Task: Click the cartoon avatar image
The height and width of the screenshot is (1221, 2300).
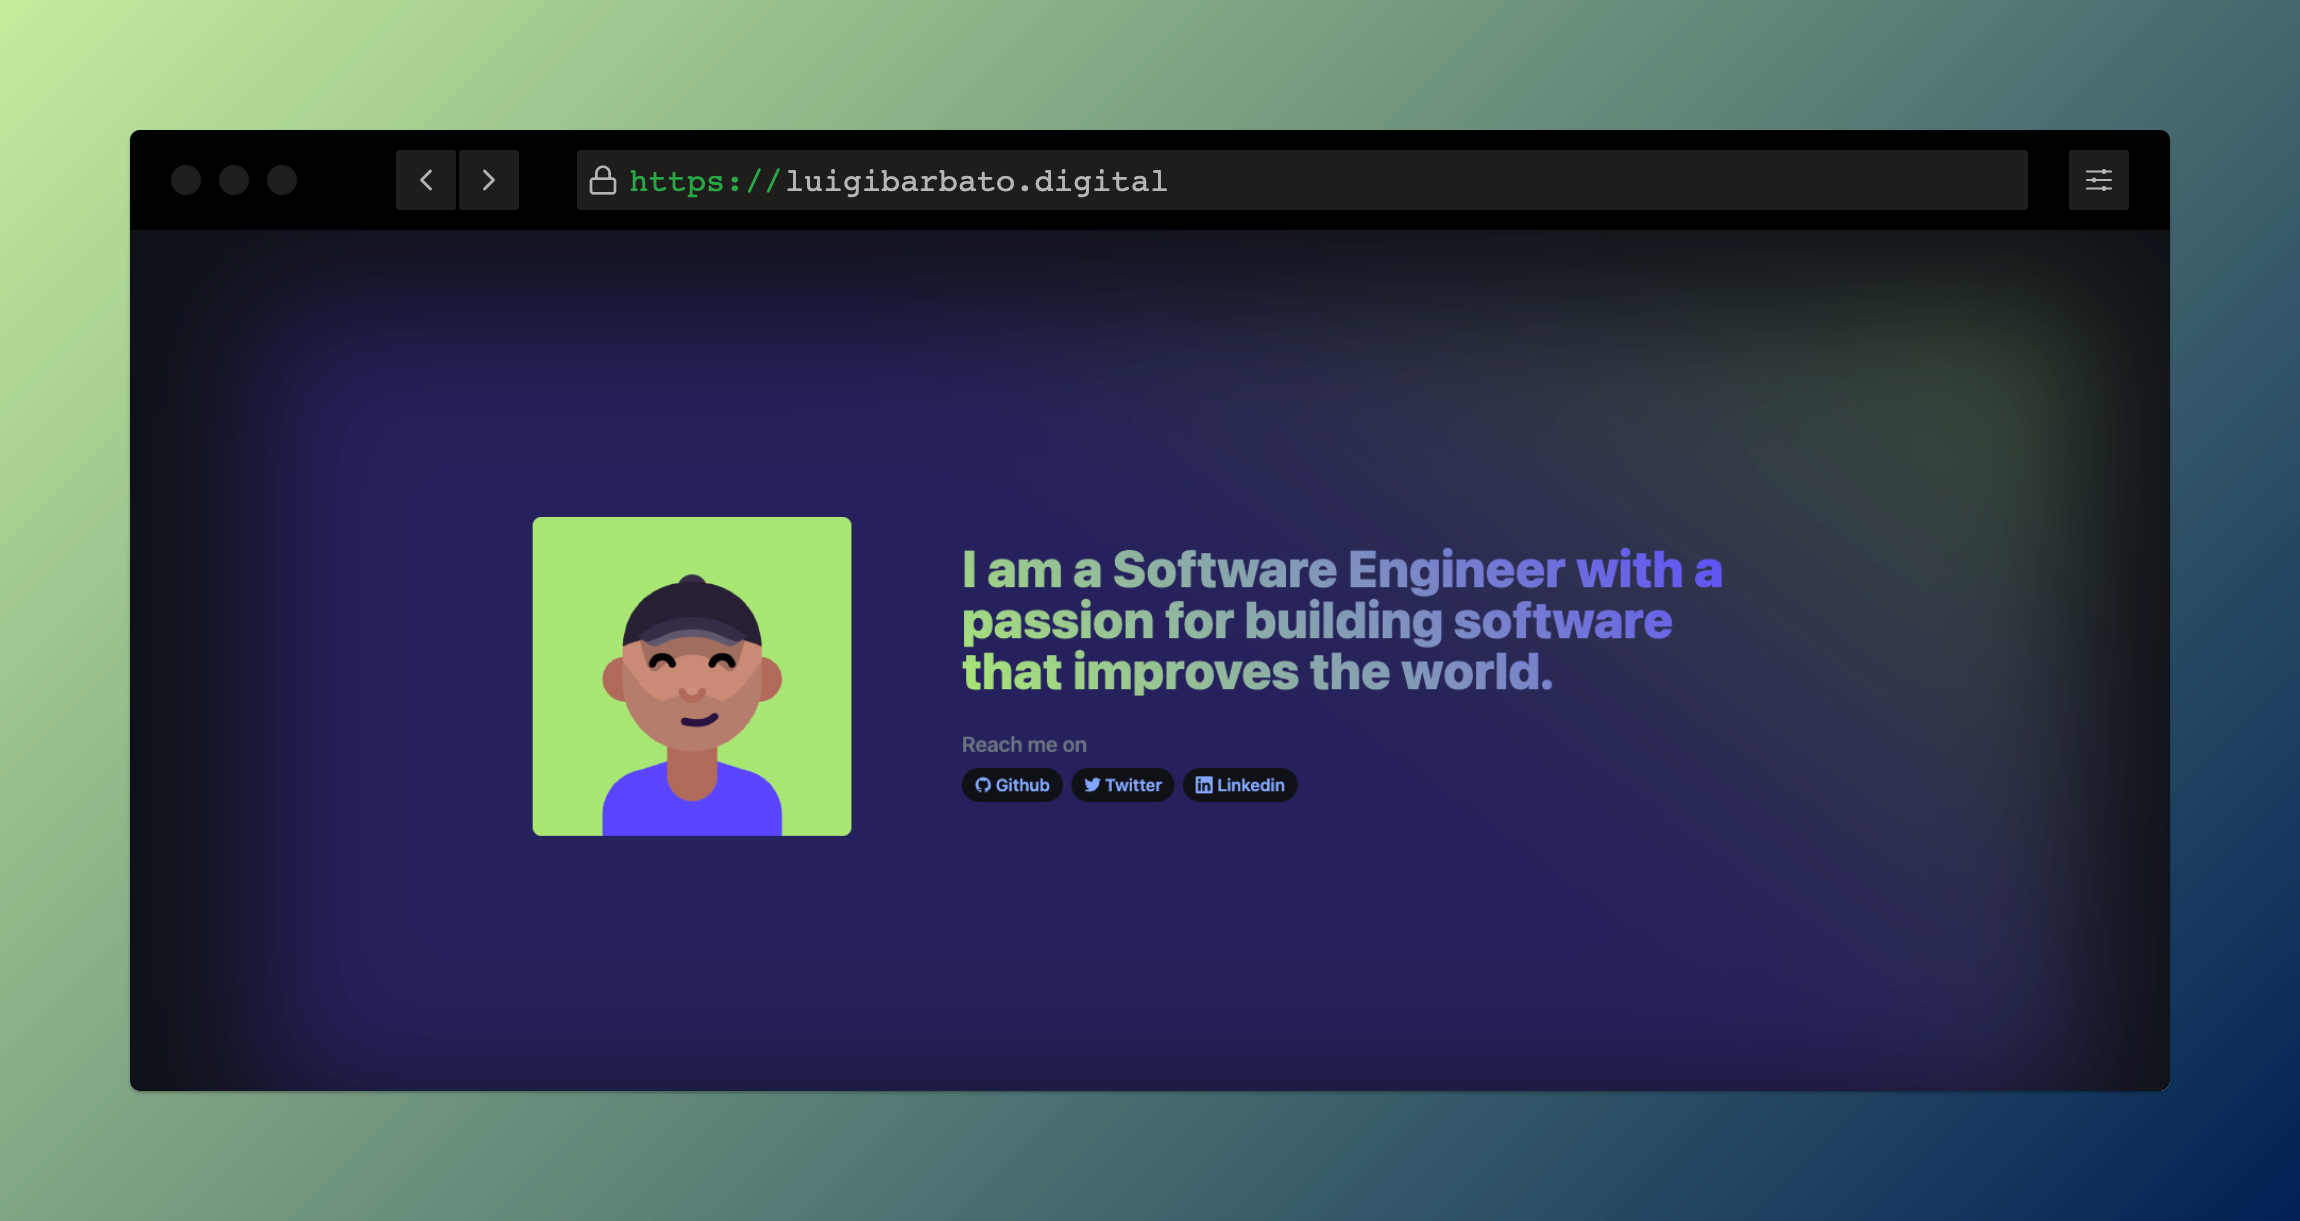Action: [x=692, y=676]
